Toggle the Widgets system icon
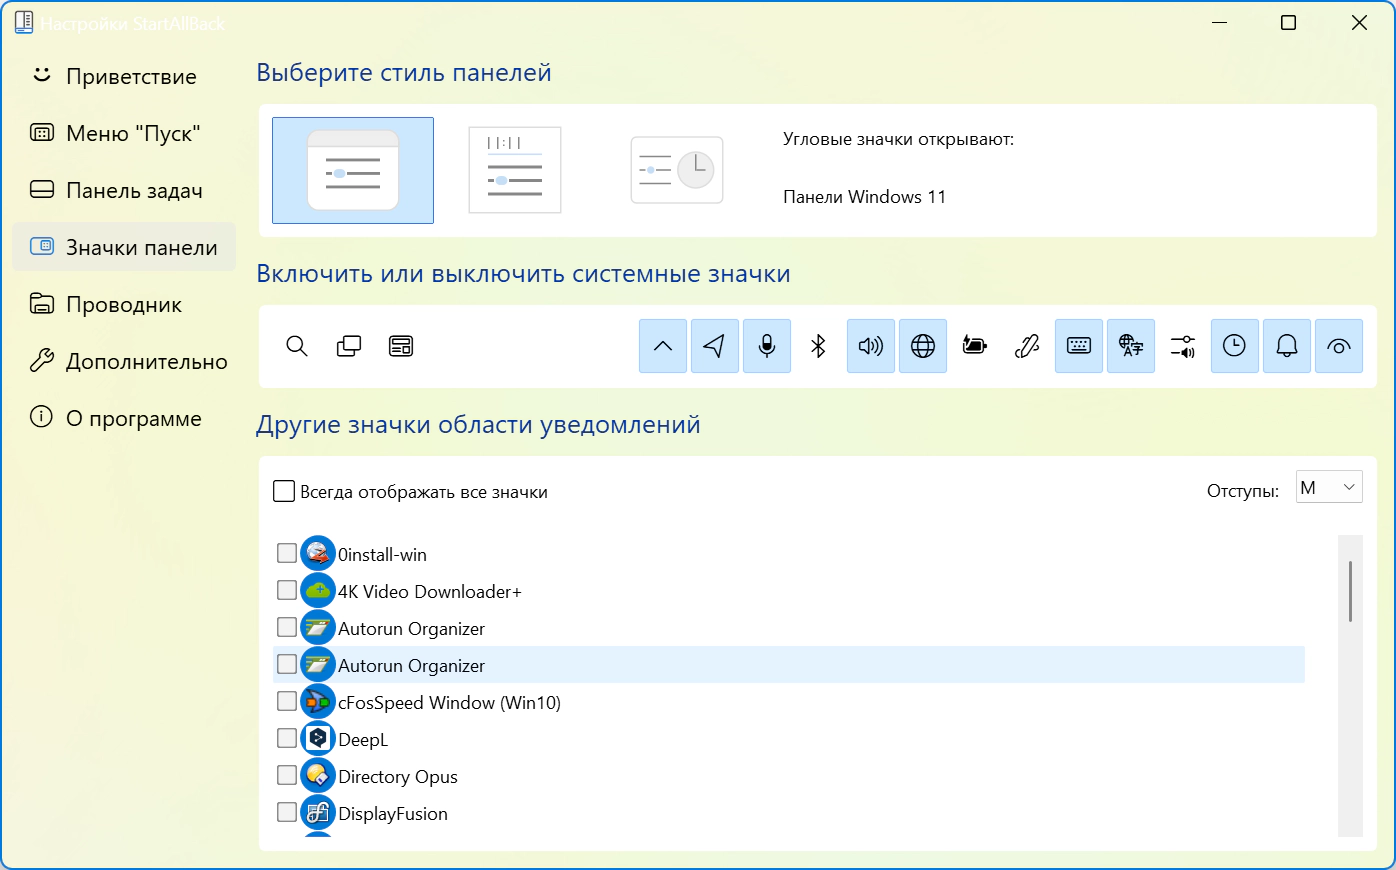This screenshot has height=870, width=1396. coord(401,346)
